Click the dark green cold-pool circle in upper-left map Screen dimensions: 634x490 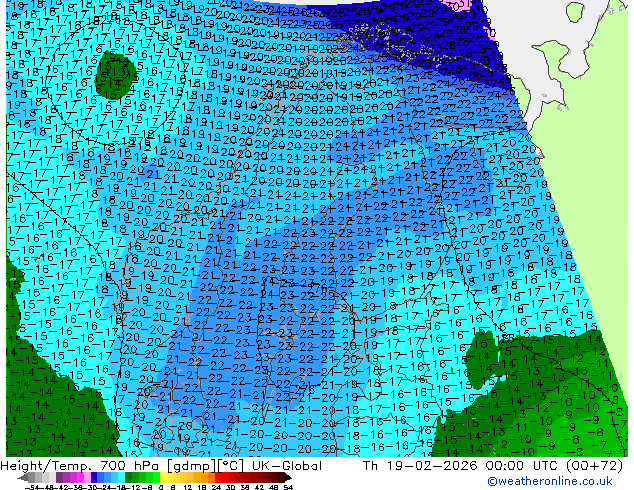coord(117,75)
